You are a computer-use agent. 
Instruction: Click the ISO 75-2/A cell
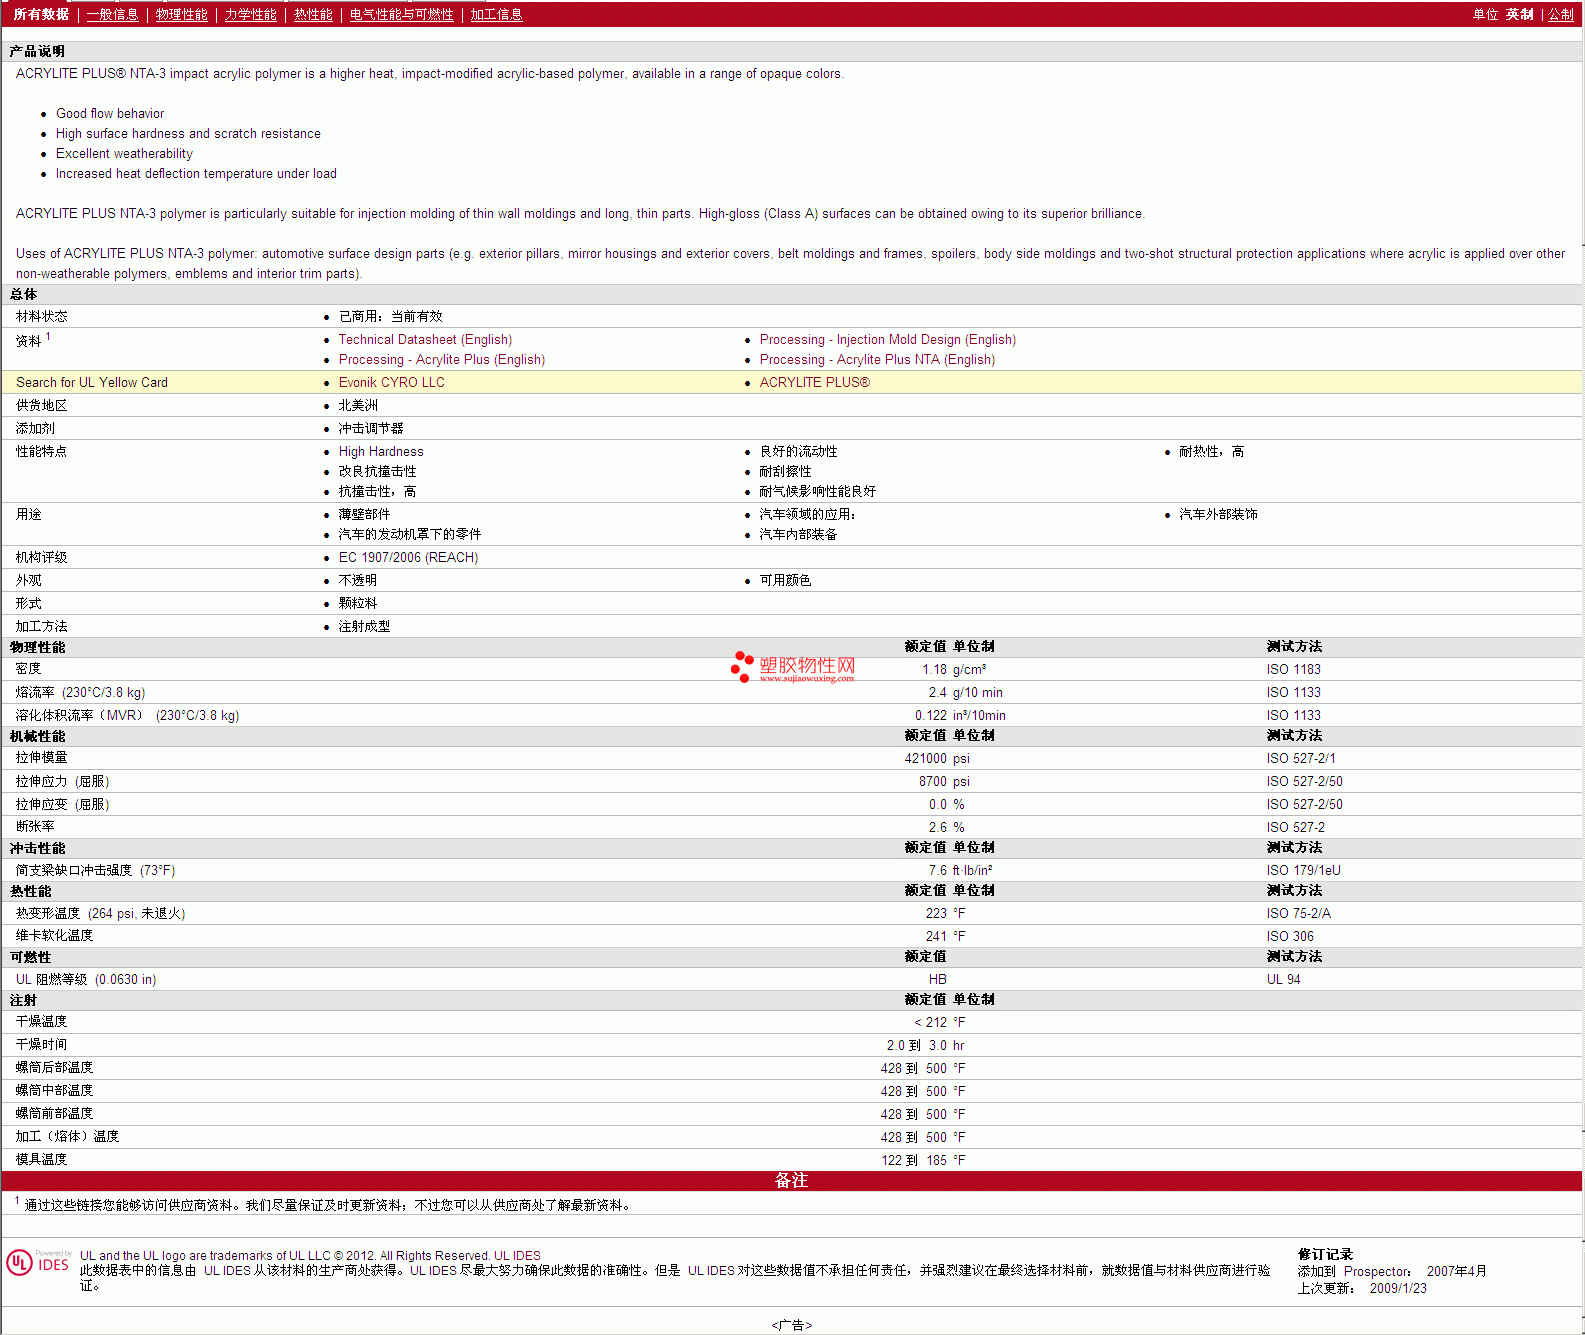click(x=1298, y=913)
